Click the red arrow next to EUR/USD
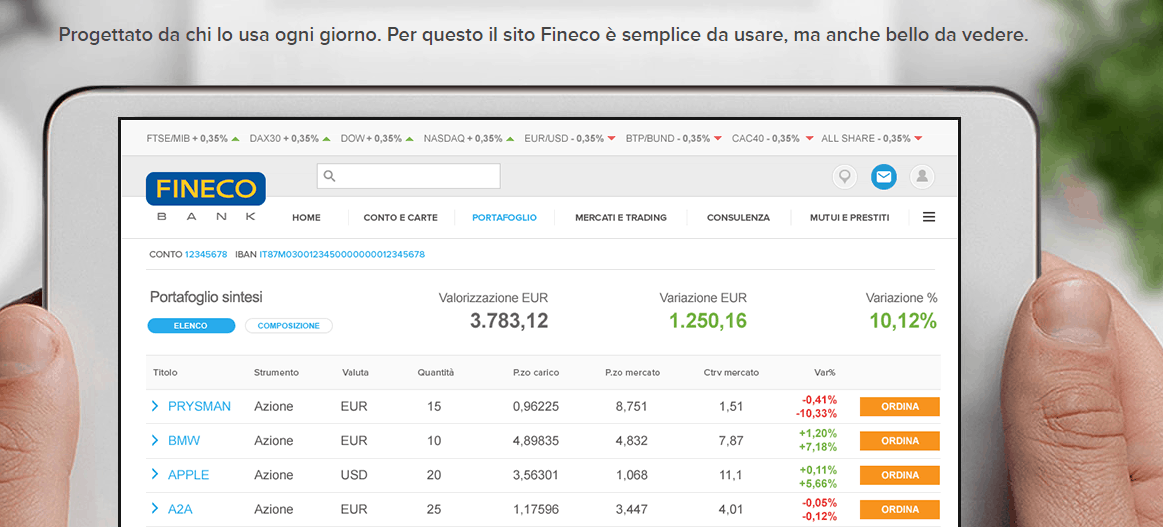 click(x=611, y=139)
